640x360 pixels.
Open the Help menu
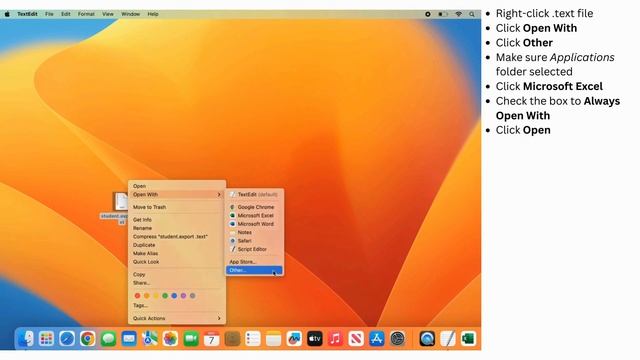coord(153,14)
